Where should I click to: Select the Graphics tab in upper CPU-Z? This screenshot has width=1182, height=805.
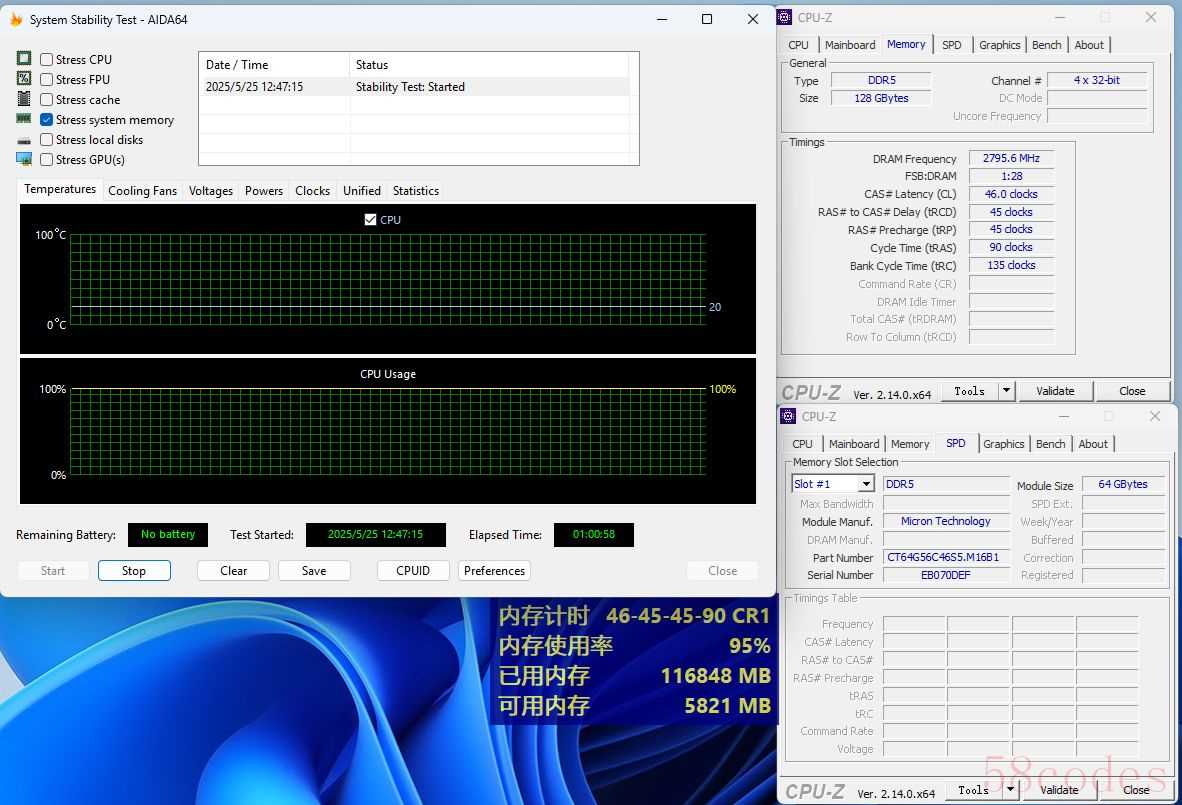999,45
